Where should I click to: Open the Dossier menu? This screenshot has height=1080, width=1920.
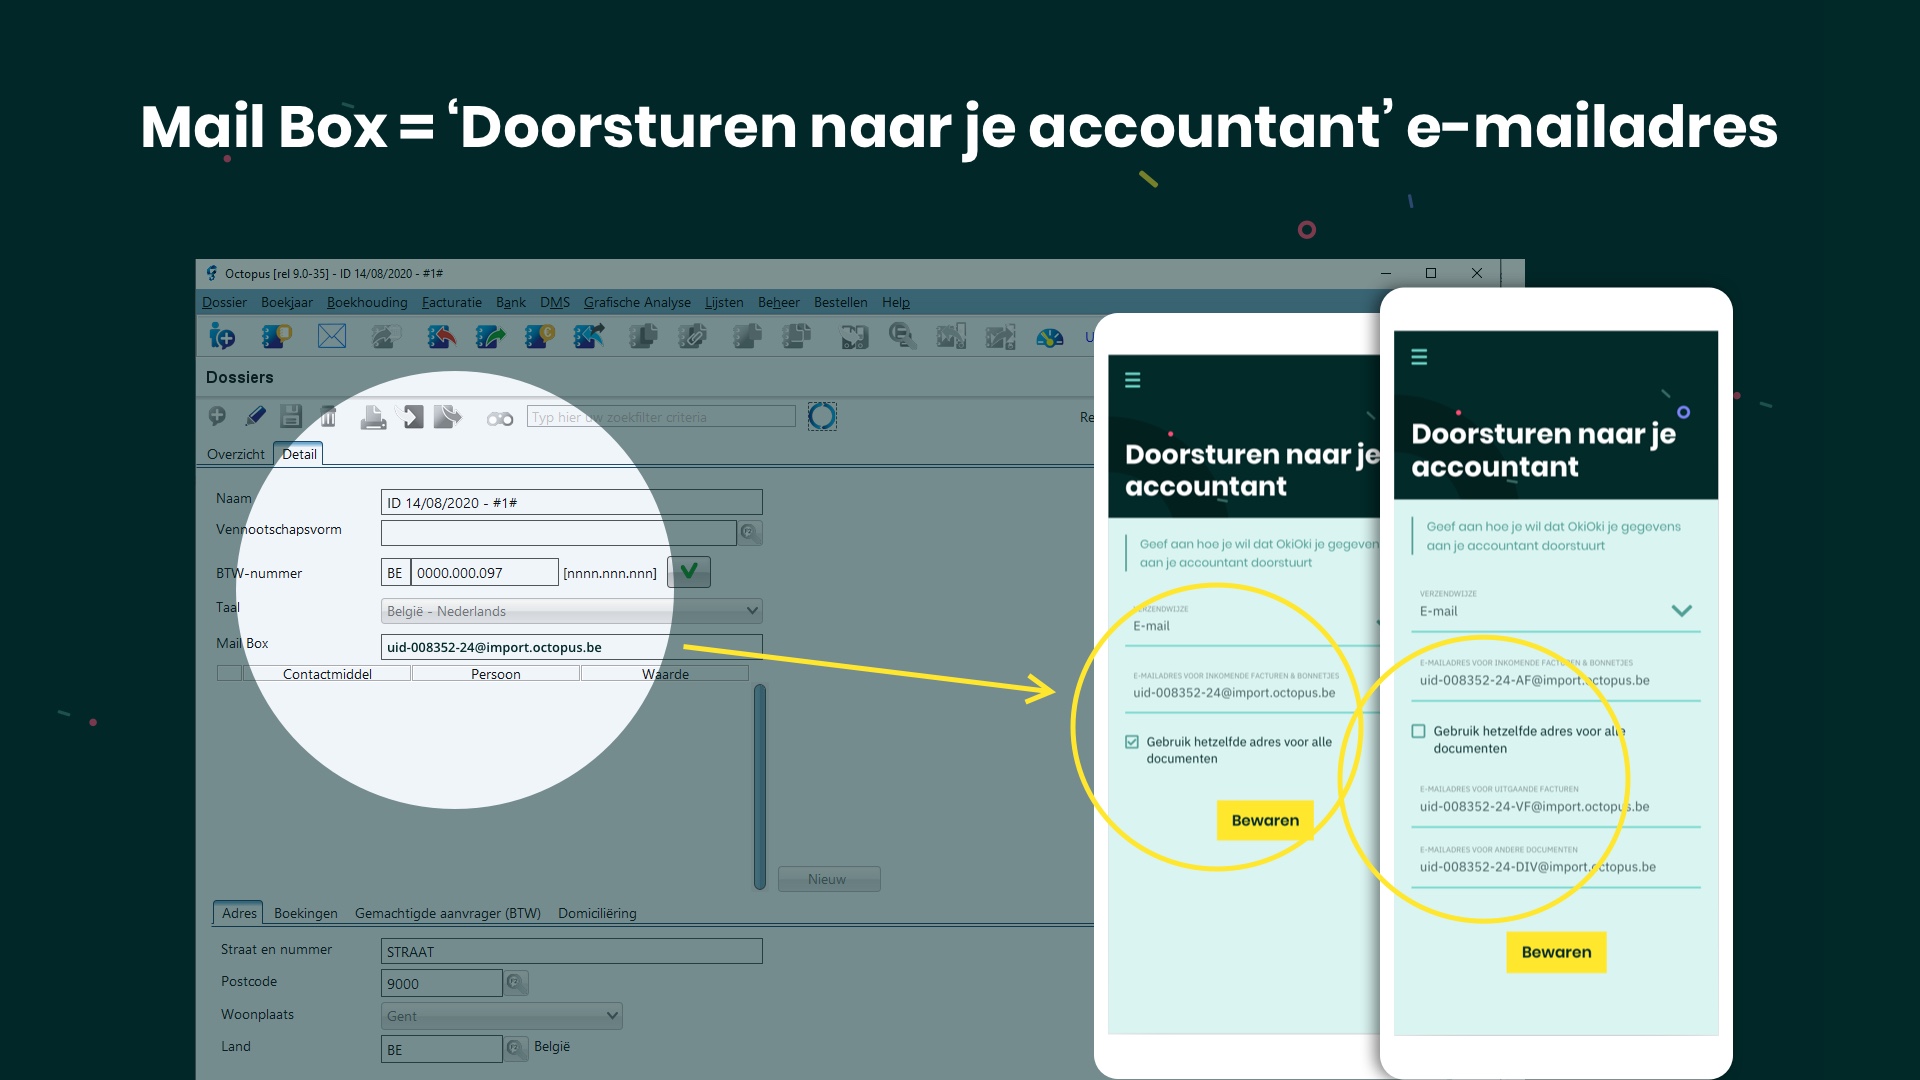[224, 302]
